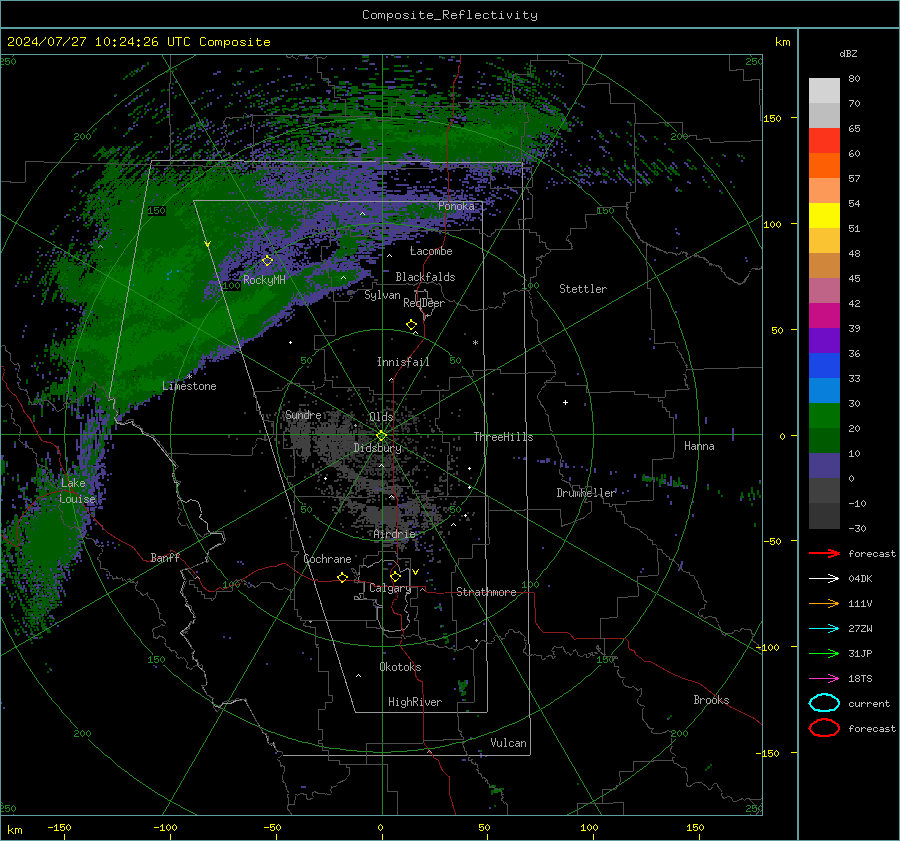Click the Airdrie city label
This screenshot has width=900, height=841.
pyautogui.click(x=394, y=534)
